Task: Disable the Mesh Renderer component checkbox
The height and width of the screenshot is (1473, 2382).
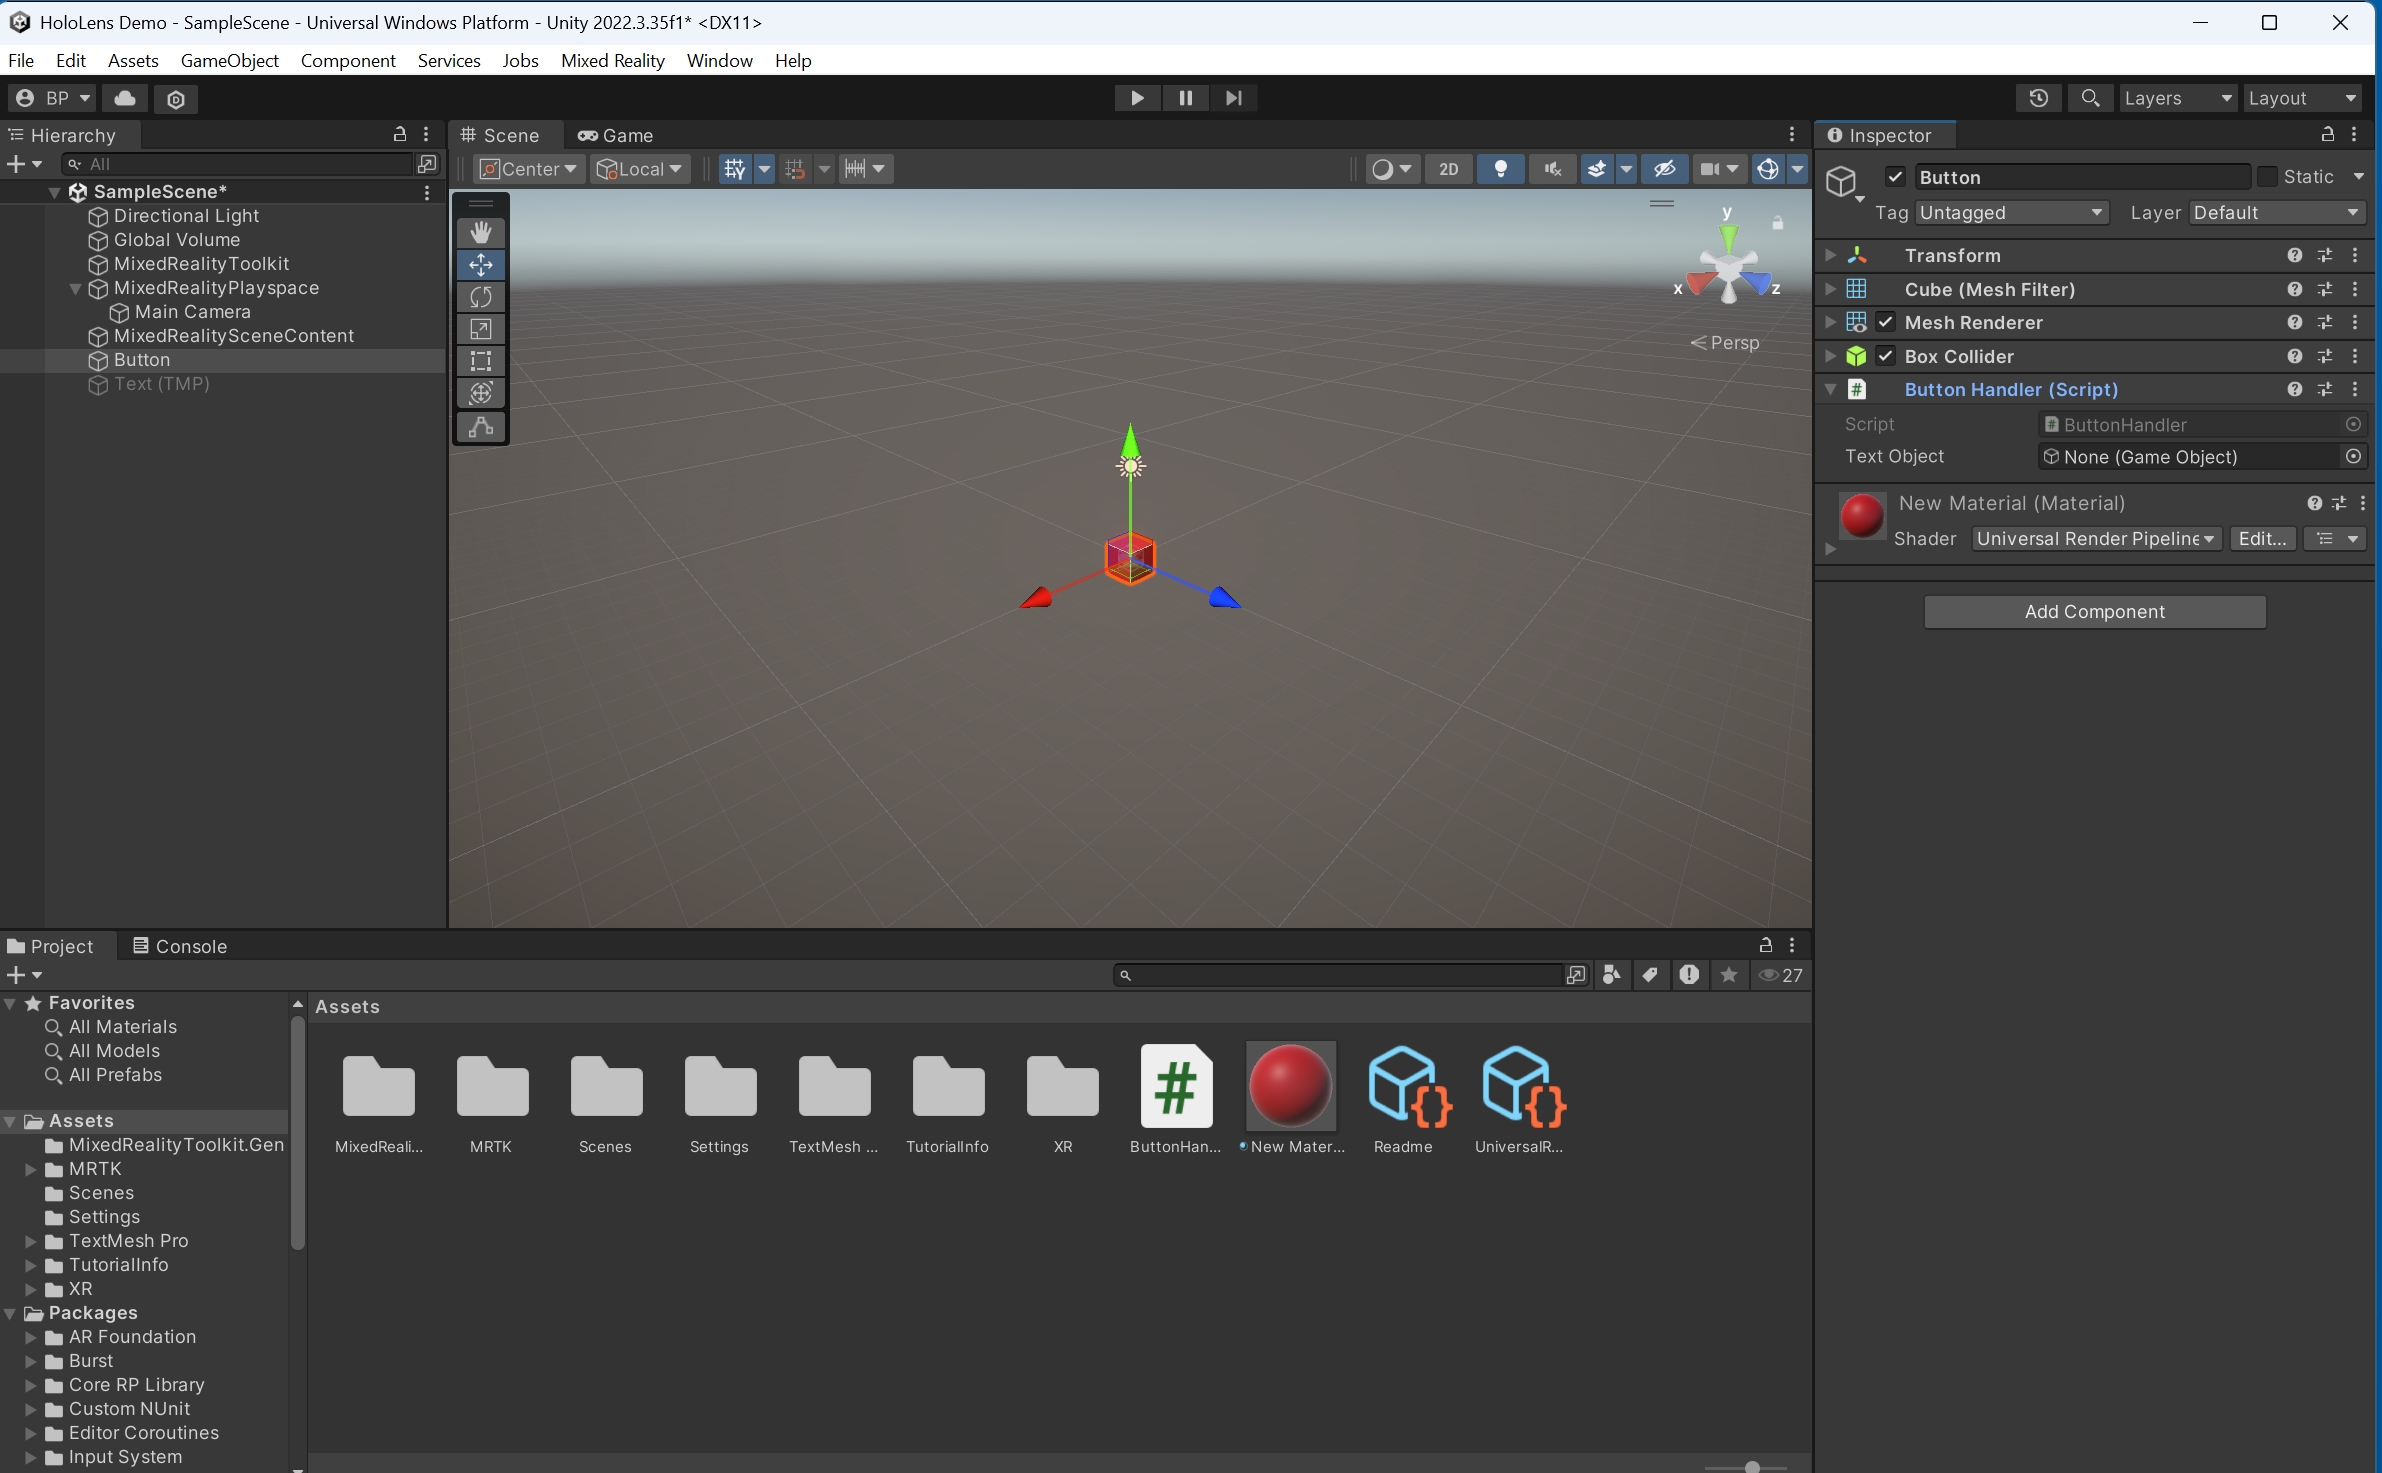Action: 1886,322
